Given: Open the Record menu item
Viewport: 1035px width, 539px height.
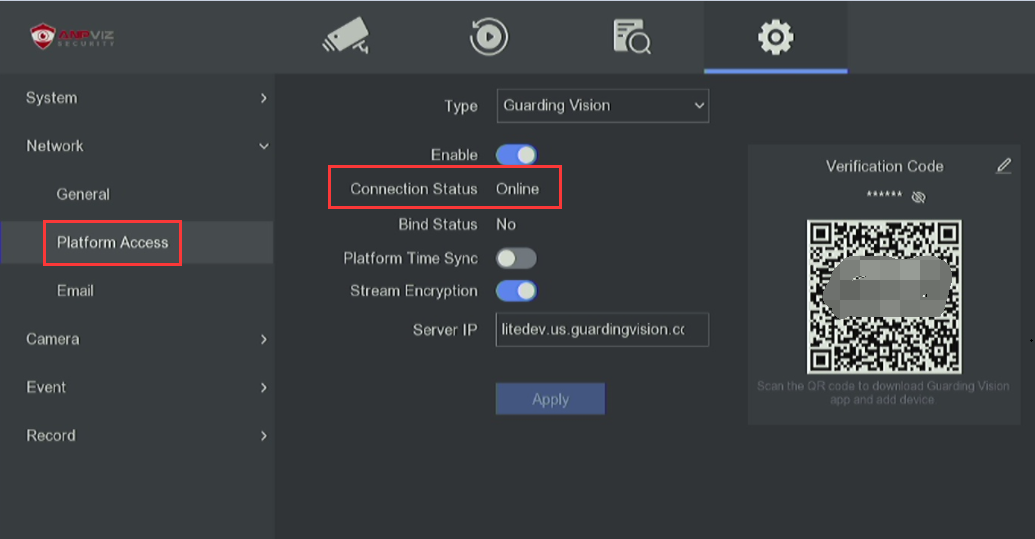Looking at the screenshot, I should click(x=51, y=435).
